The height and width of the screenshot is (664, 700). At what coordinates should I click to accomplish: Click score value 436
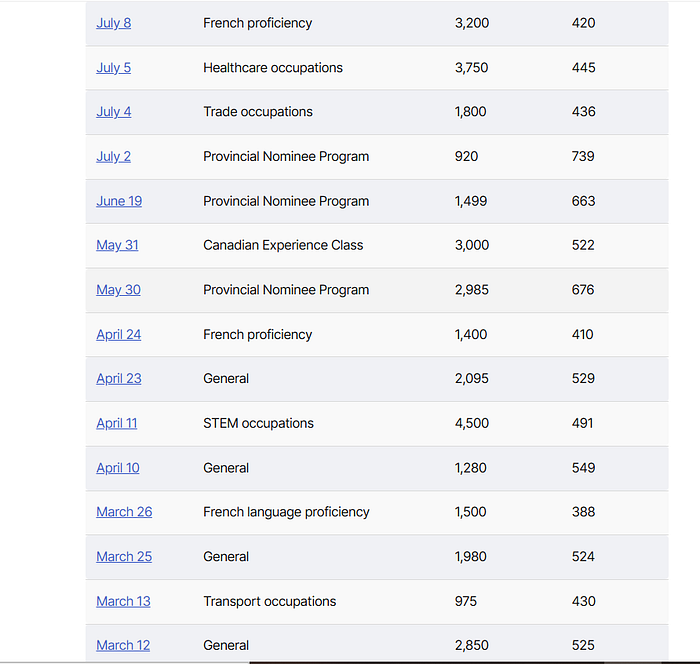click(x=583, y=112)
